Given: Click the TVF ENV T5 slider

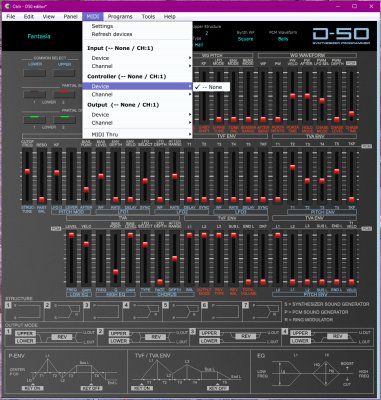Looking at the screenshot, I should tap(248, 200).
